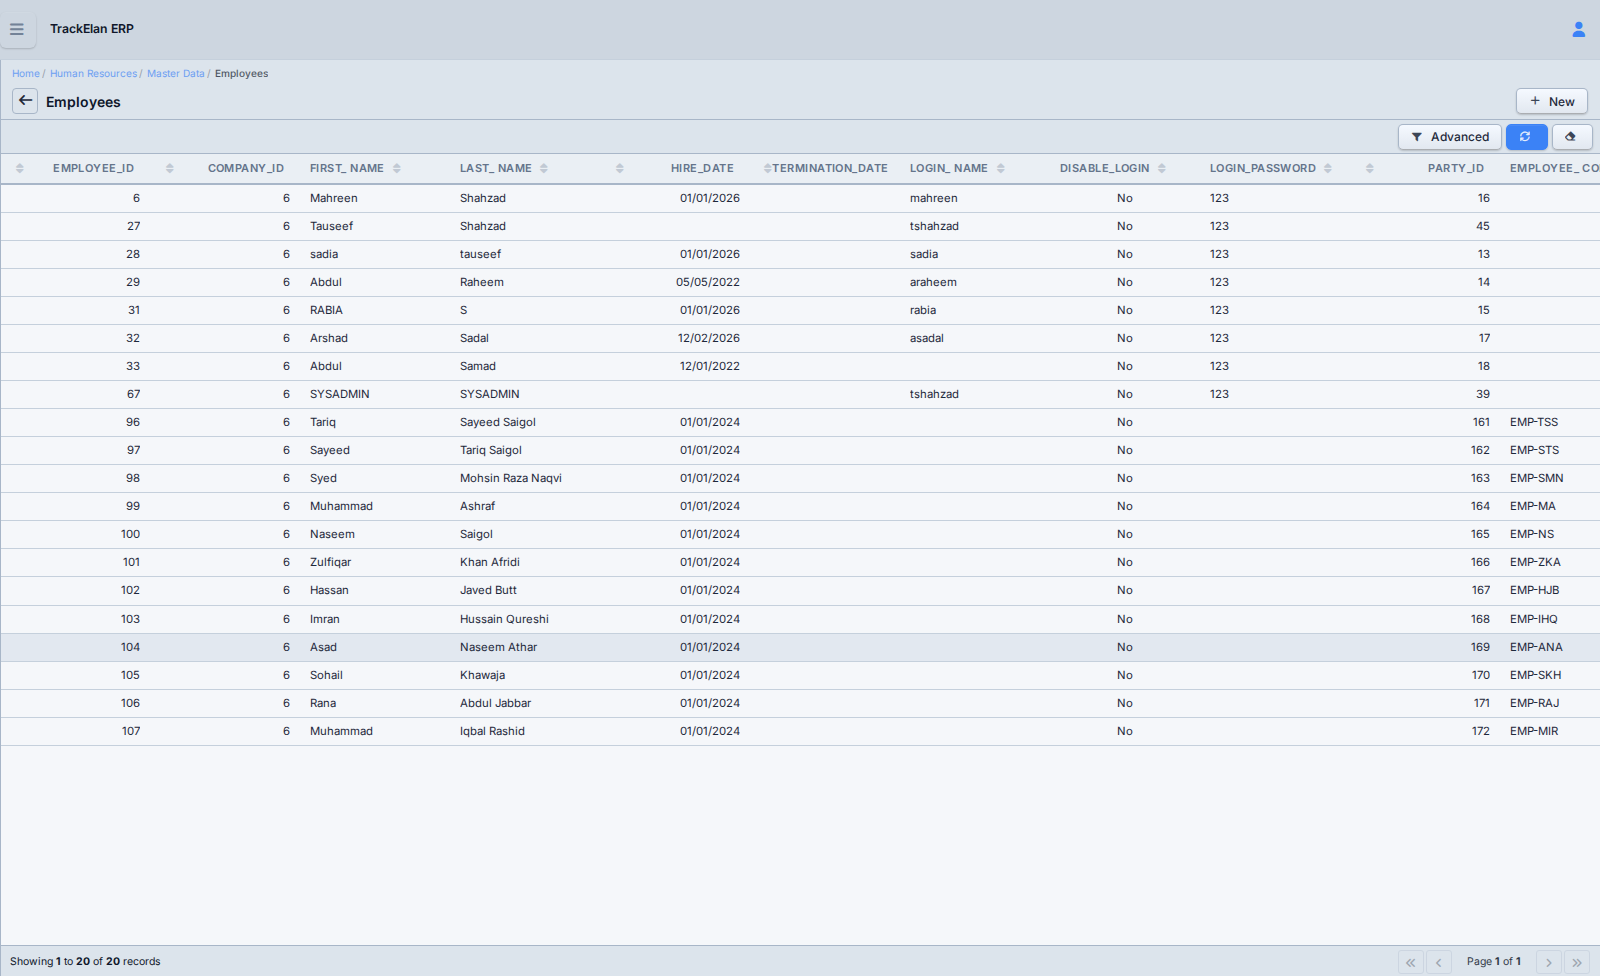This screenshot has height=976, width=1600.
Task: Open the hamburger navigation menu
Action: 17,29
